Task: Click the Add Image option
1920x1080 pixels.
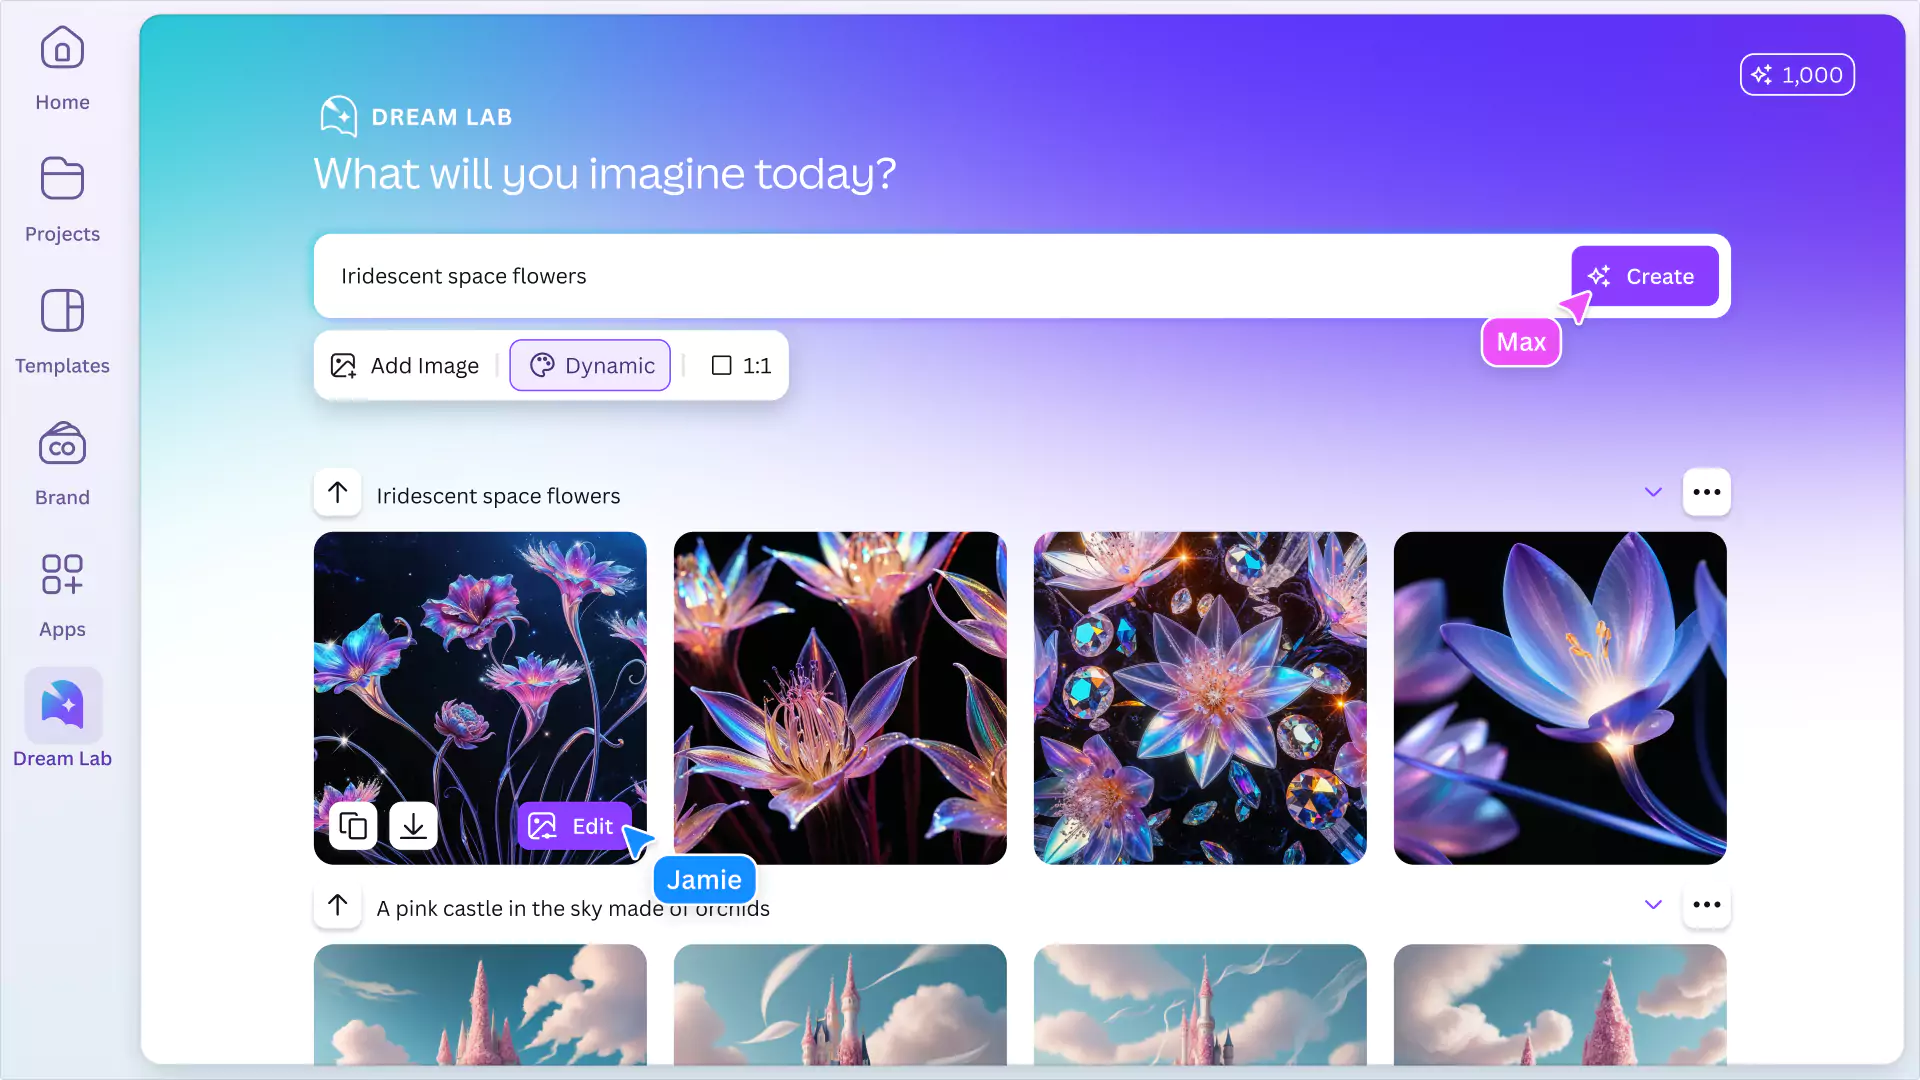Action: point(404,365)
